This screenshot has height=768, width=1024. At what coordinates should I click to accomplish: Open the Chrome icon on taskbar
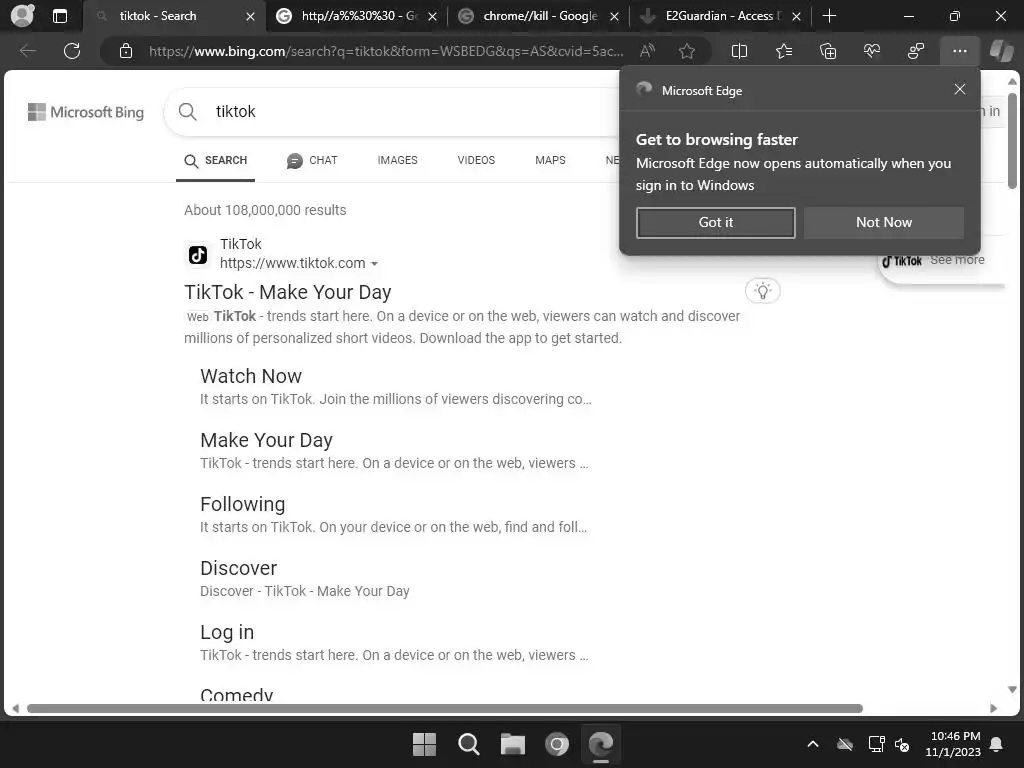[x=556, y=744]
